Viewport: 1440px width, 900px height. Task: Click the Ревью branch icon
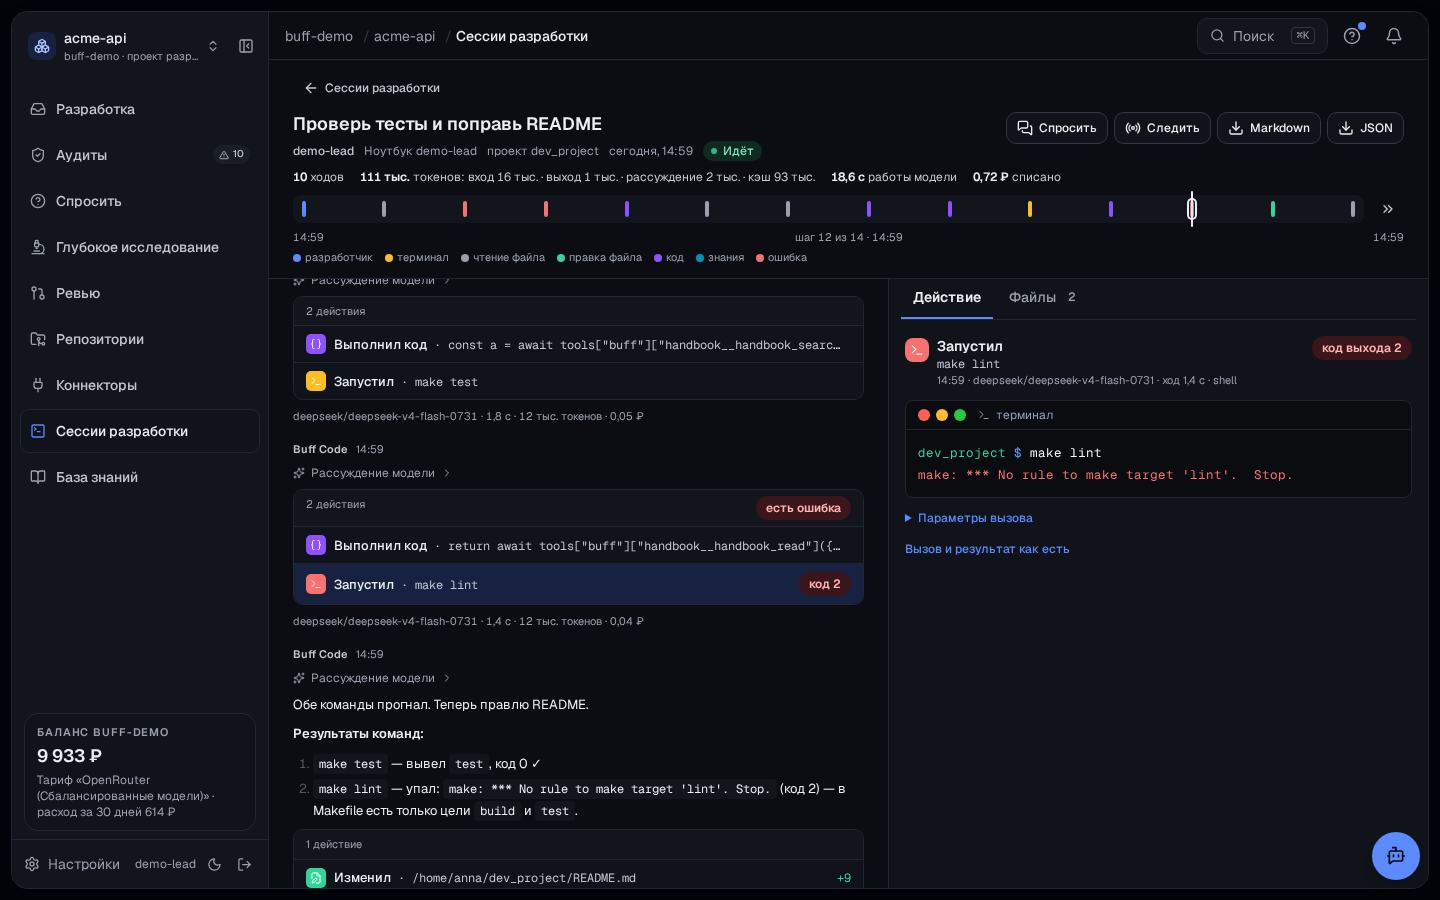pos(38,293)
